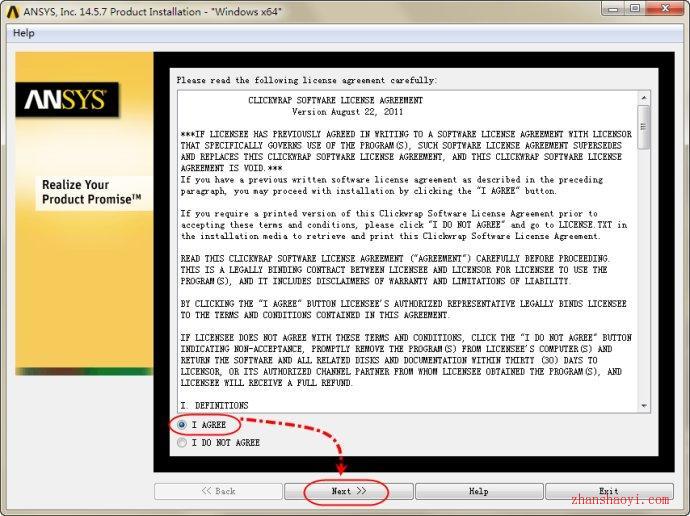Maximize the installer window
Viewport: 690px width, 516px height.
[635, 8]
